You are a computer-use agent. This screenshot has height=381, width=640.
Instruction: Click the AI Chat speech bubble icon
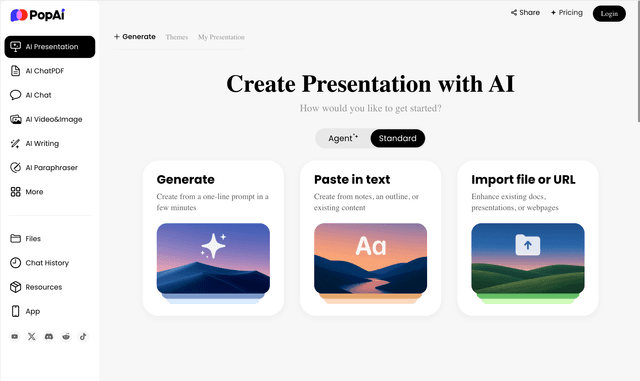pos(16,95)
